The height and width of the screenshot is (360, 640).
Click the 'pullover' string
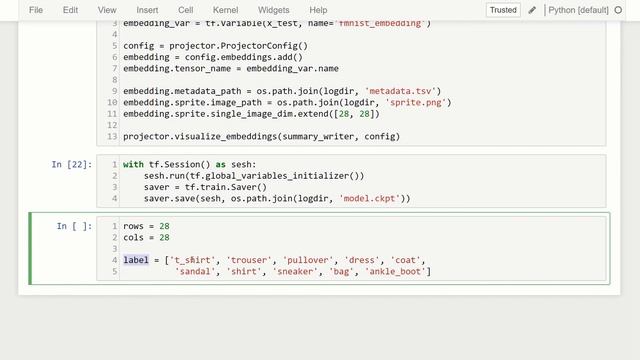coord(308,260)
